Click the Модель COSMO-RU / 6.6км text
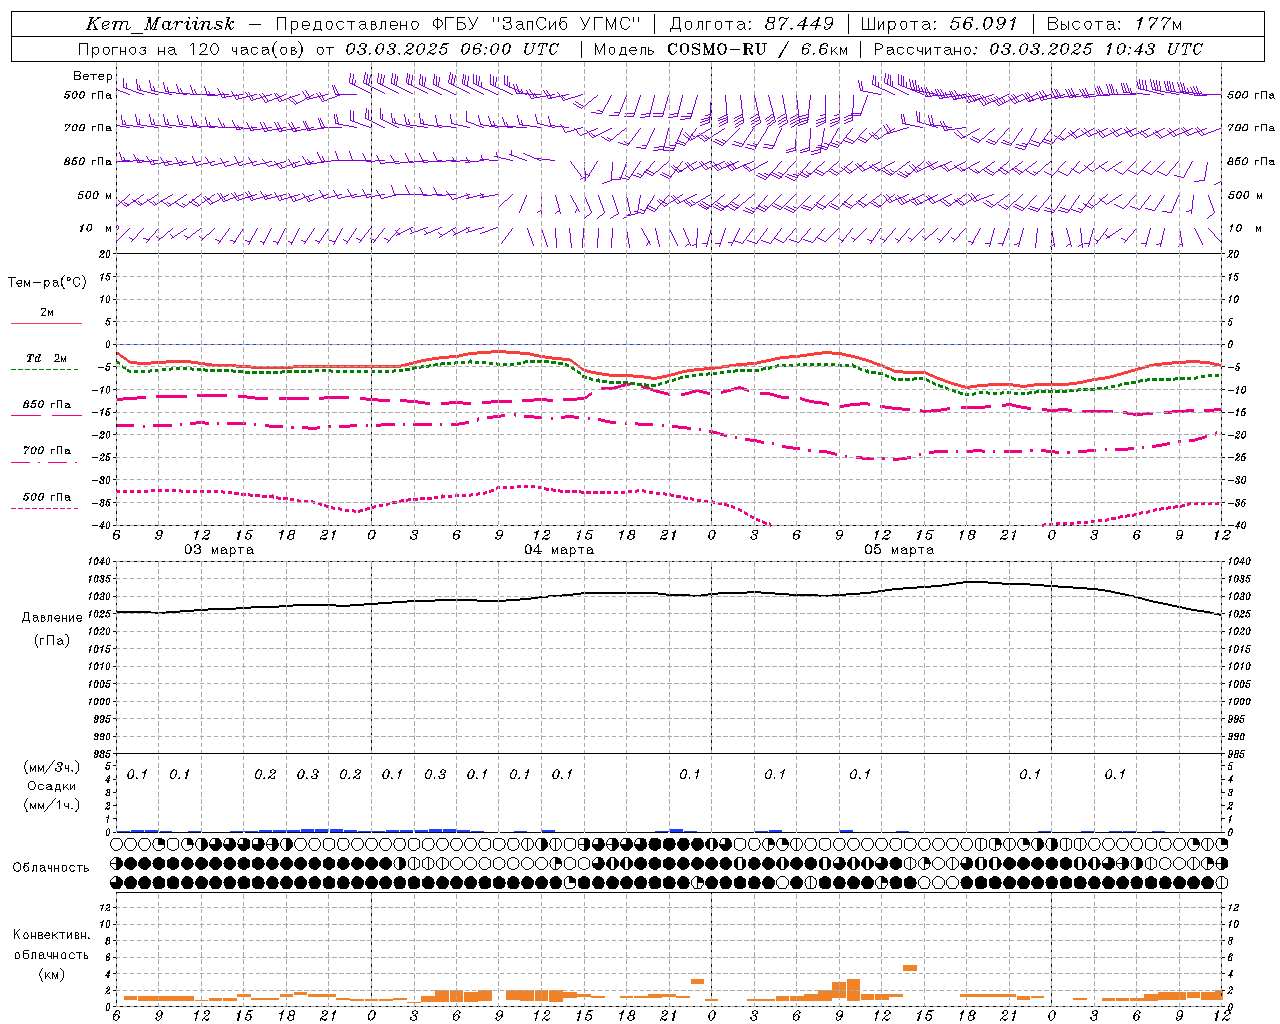Viewport: 1280px width, 1024px height. pyautogui.click(x=721, y=49)
